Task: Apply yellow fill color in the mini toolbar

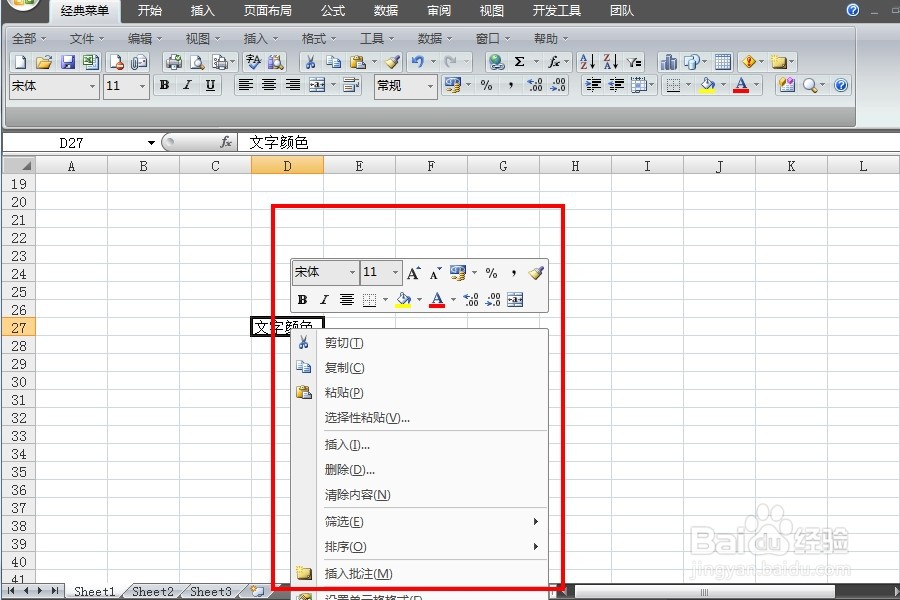Action: [404, 300]
